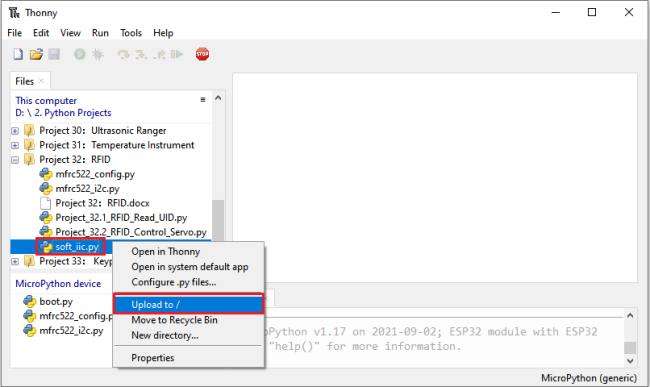Click the folder icon of Project 32: RFID
The height and width of the screenshot is (387, 650).
tap(29, 160)
